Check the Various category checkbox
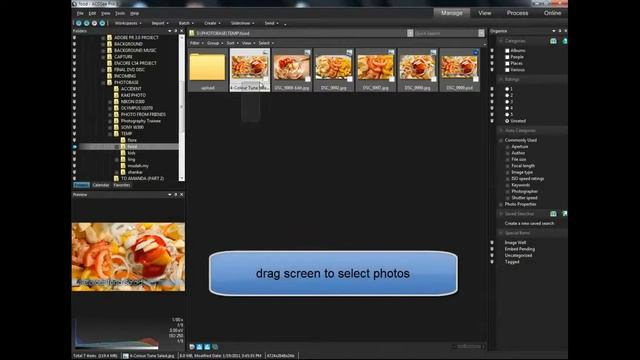 click(x=507, y=70)
